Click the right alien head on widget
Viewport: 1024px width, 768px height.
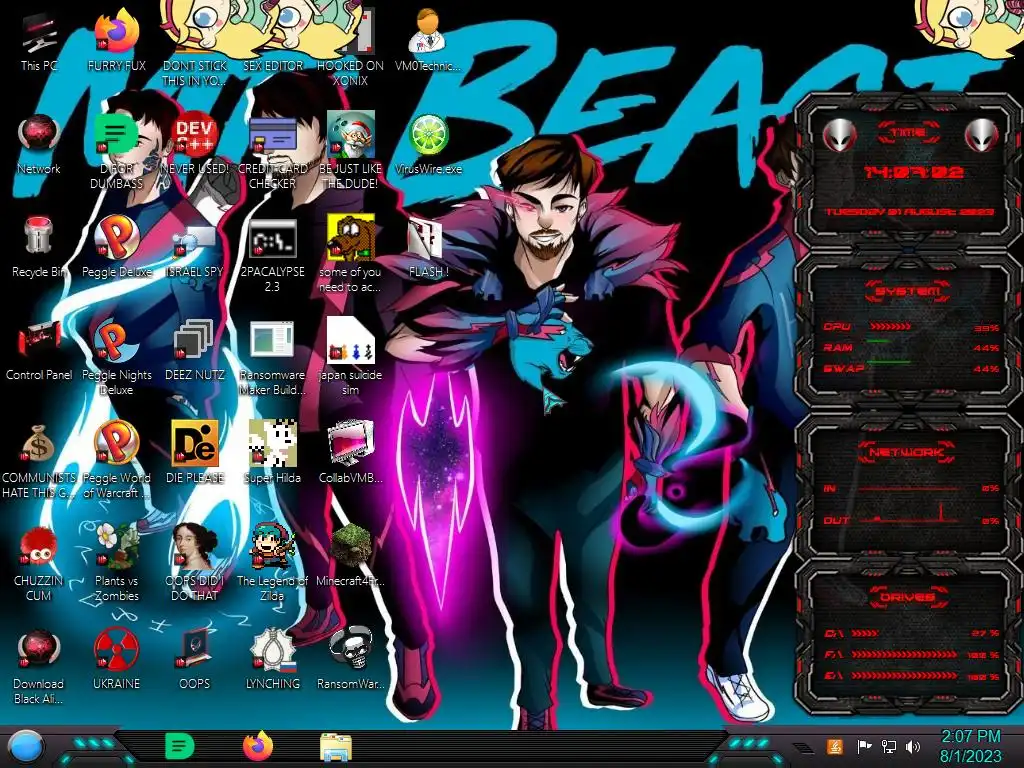click(982, 135)
